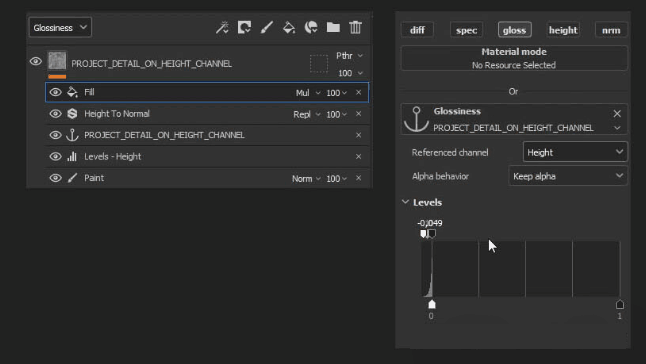Viewport: 646px width, 364px height.
Task: Switch to the diff channel tab
Action: pyautogui.click(x=417, y=30)
